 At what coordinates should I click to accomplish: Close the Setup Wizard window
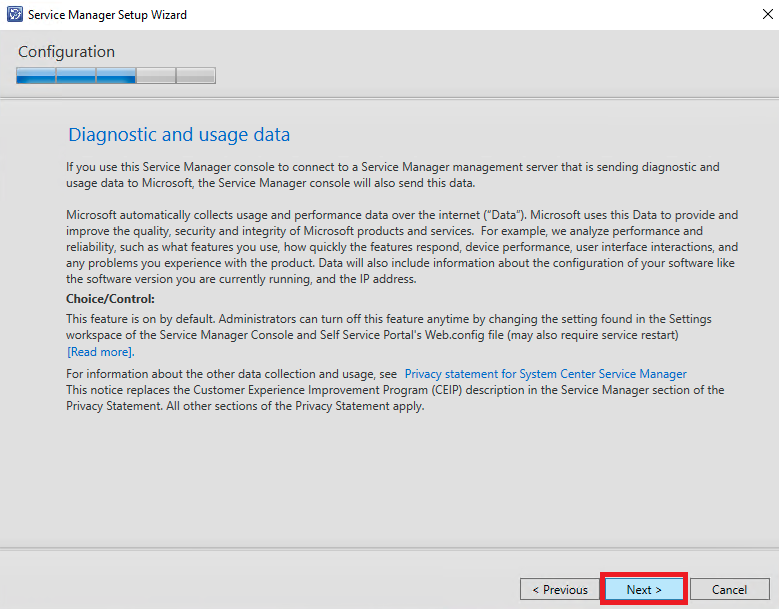tap(768, 14)
